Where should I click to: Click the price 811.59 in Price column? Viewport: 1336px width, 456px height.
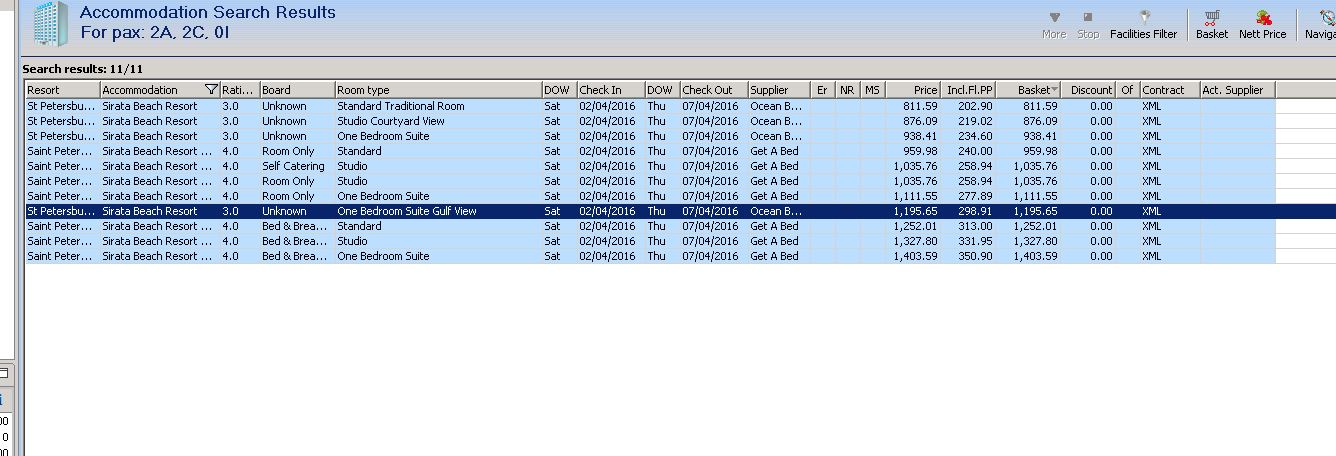920,106
